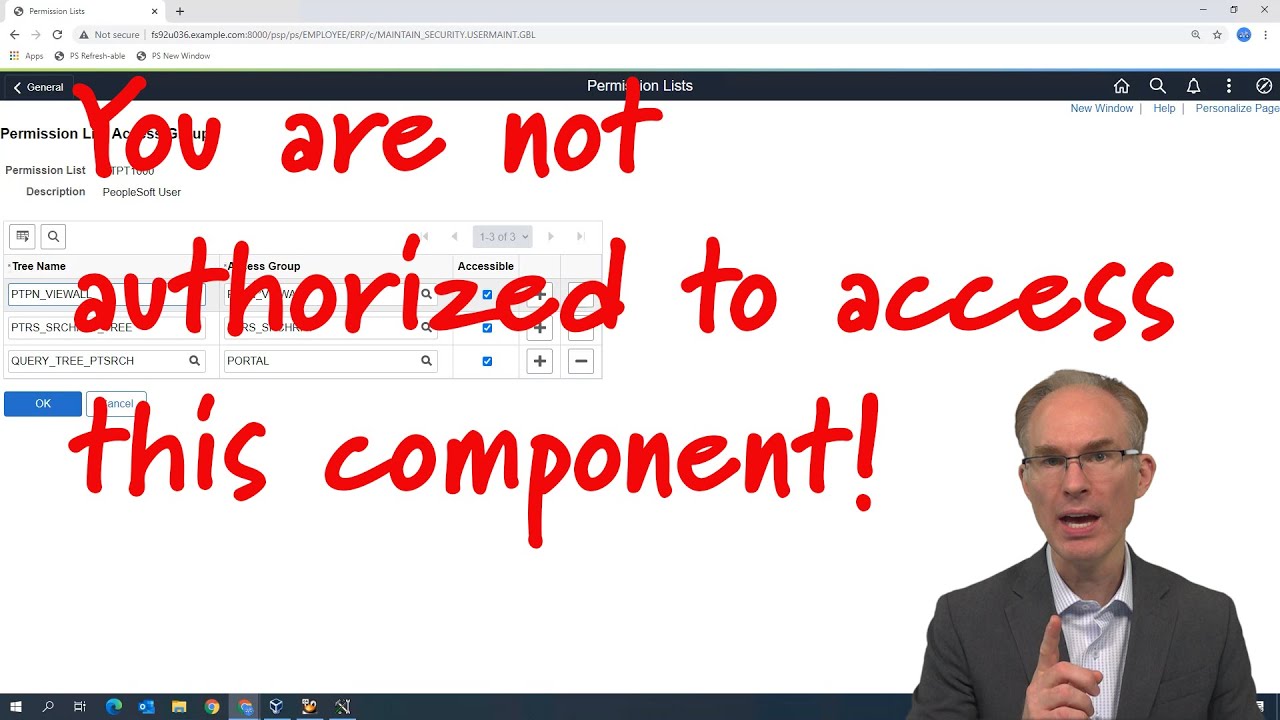Viewport: 1280px width, 720px height.
Task: Open Outlook from taskbar
Action: pyautogui.click(x=146, y=707)
